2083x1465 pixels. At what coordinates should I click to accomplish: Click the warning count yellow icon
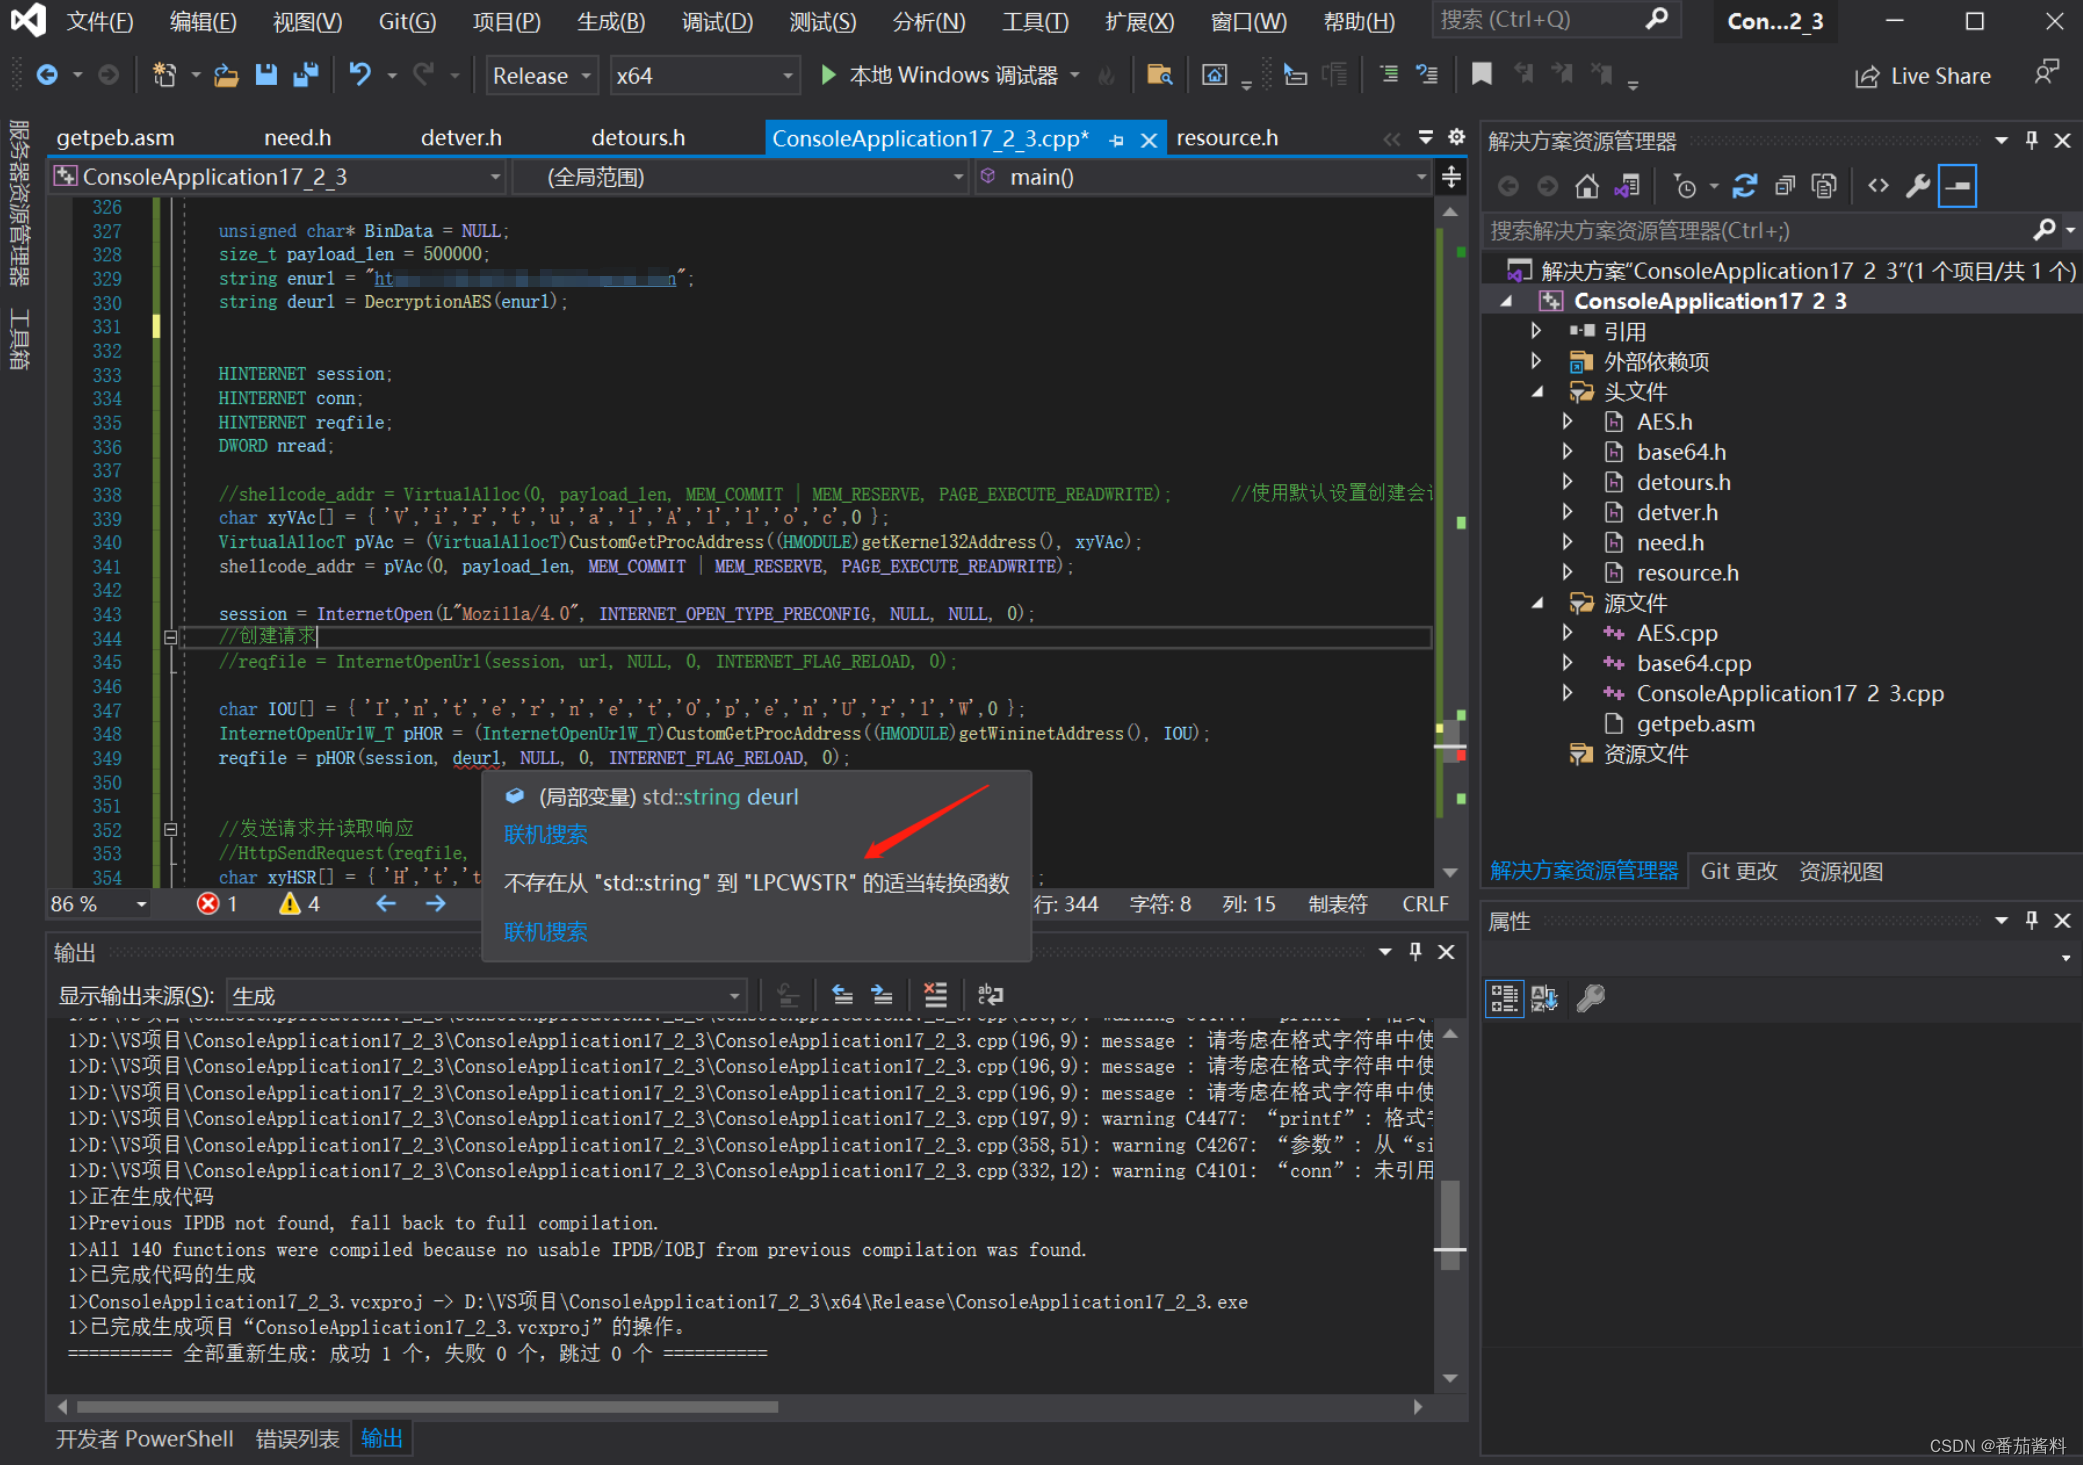click(x=290, y=904)
